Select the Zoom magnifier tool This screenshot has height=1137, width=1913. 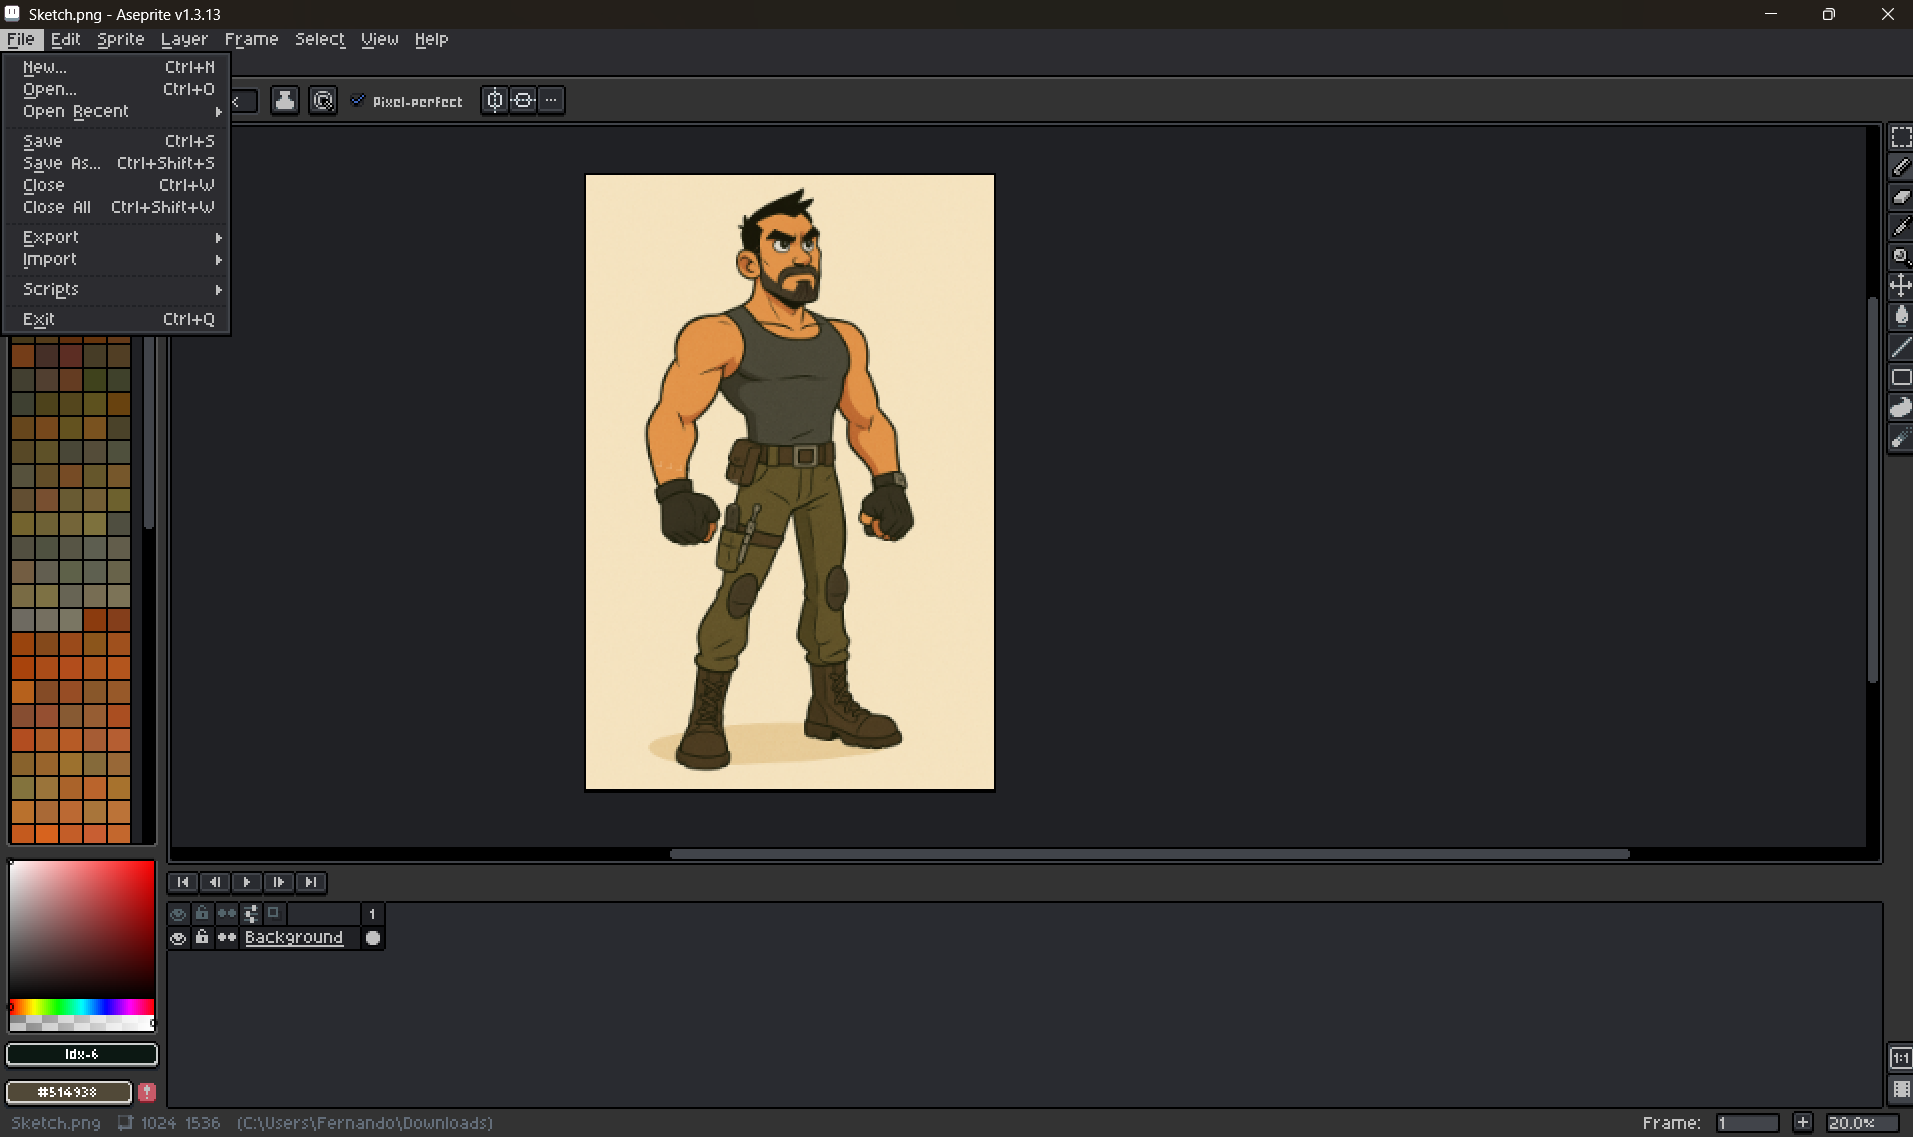click(1900, 257)
